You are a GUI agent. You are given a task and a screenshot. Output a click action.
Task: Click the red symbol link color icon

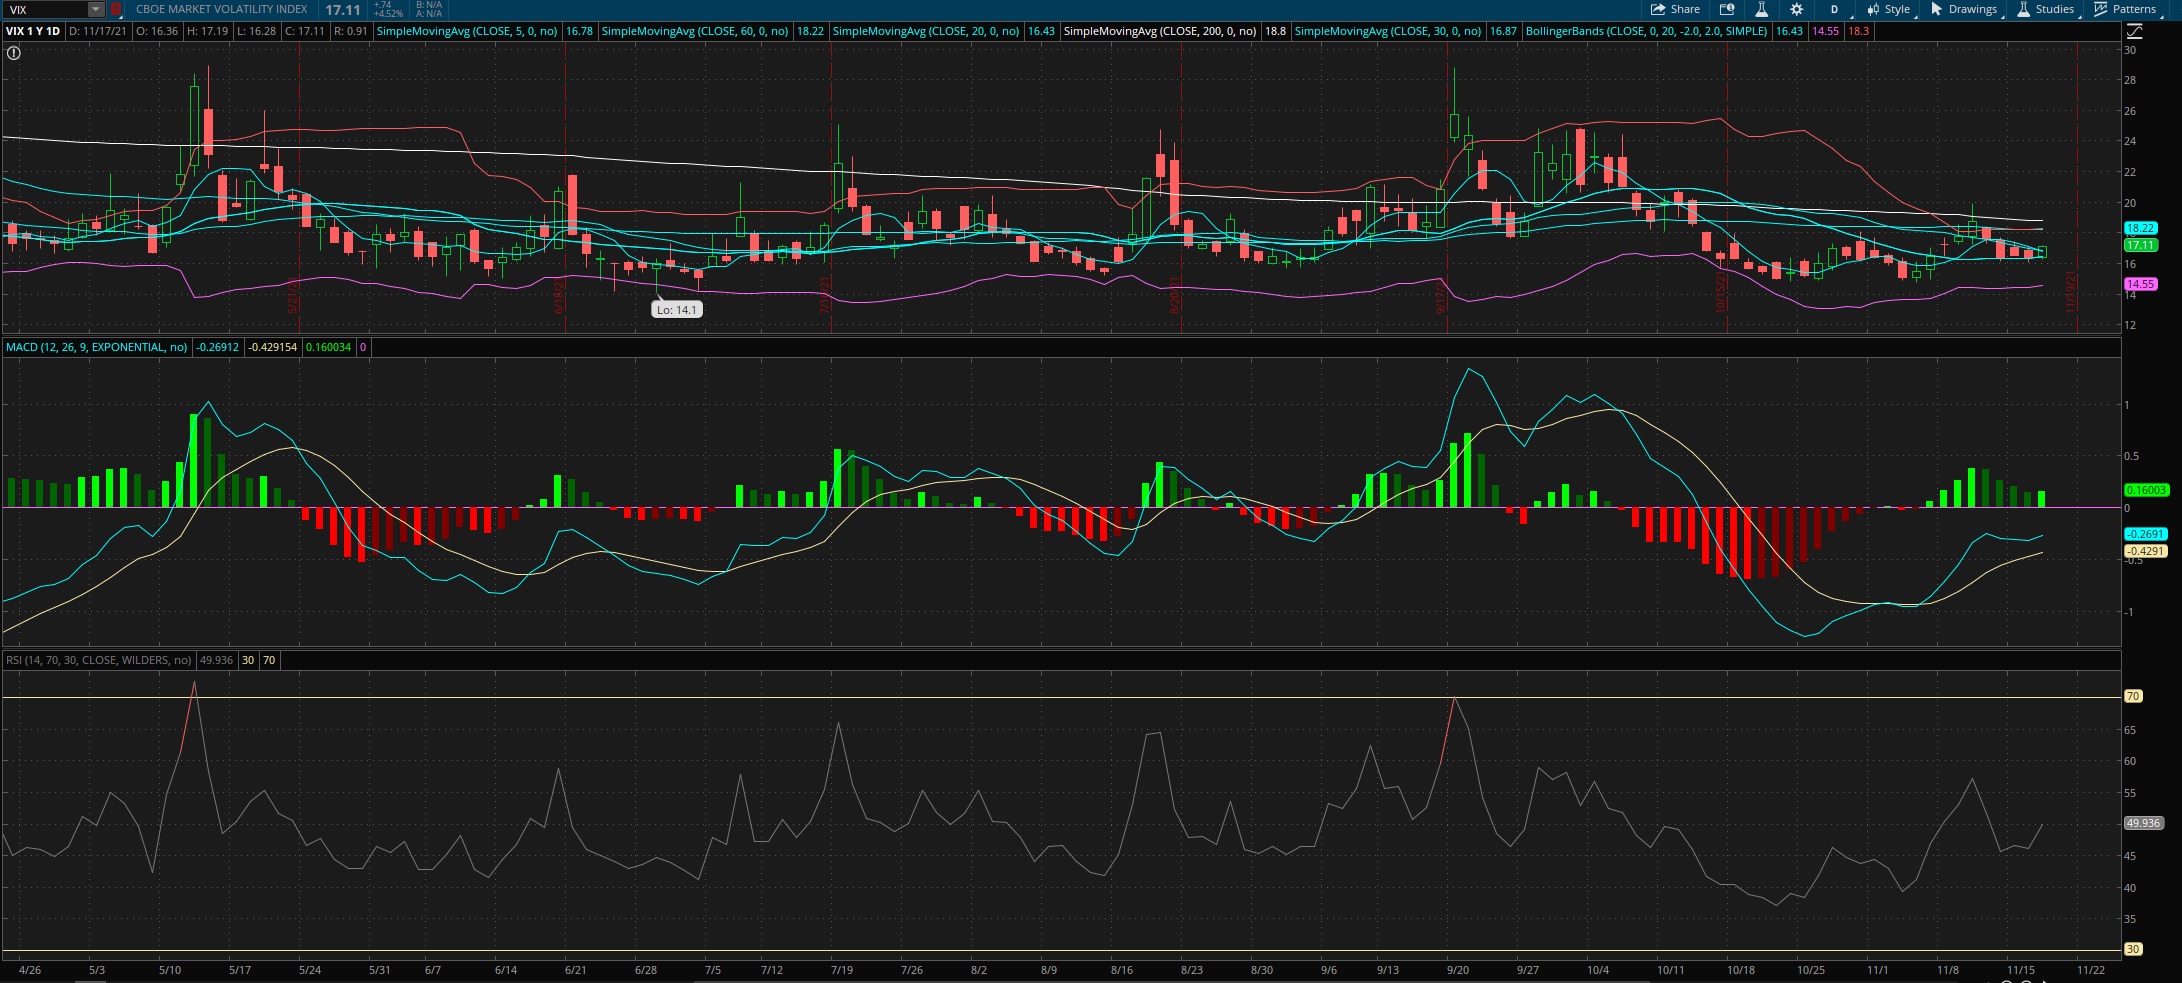(x=116, y=9)
